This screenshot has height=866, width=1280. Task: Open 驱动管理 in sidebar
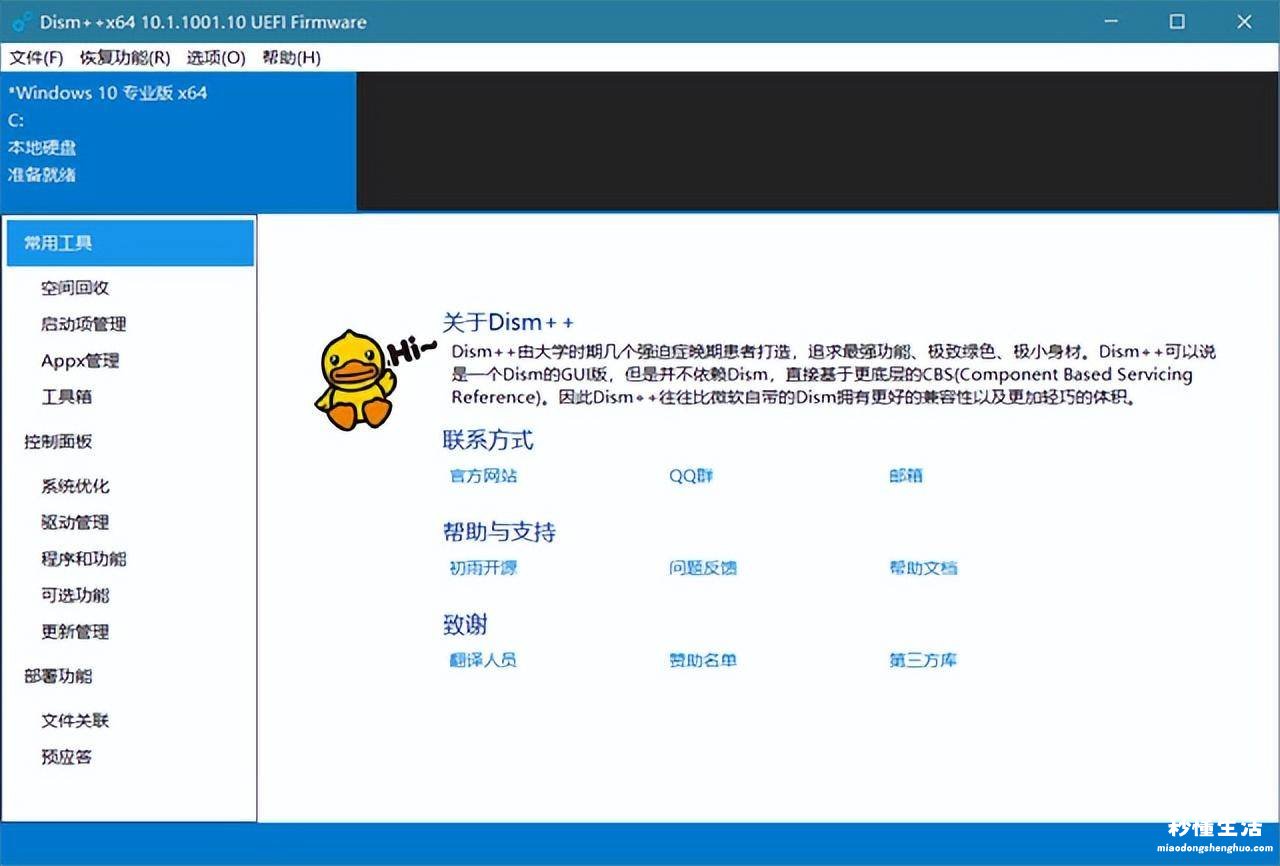point(75,522)
